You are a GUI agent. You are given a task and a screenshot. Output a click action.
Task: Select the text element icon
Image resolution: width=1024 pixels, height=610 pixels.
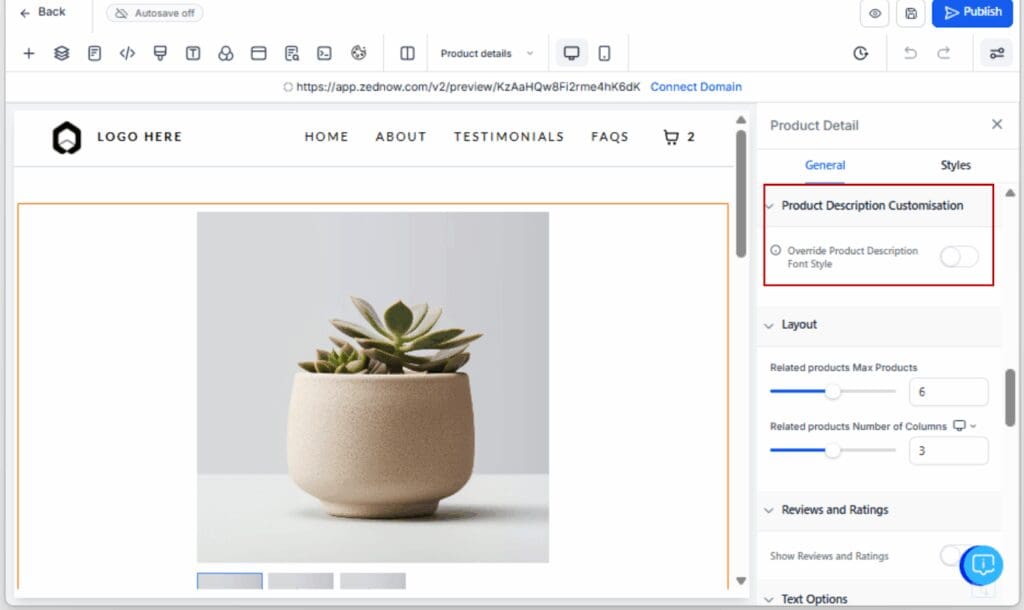[192, 52]
